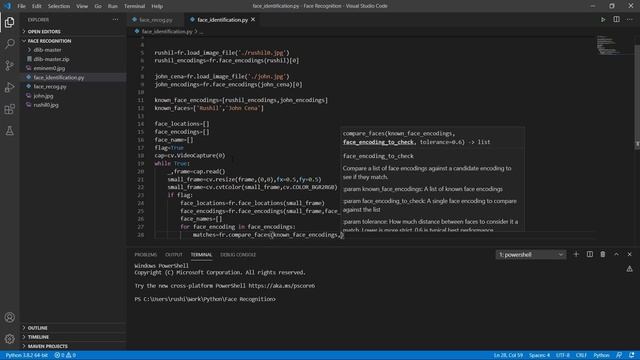
Task: Click the breadcrumb face_identification.py
Action: 167,31
